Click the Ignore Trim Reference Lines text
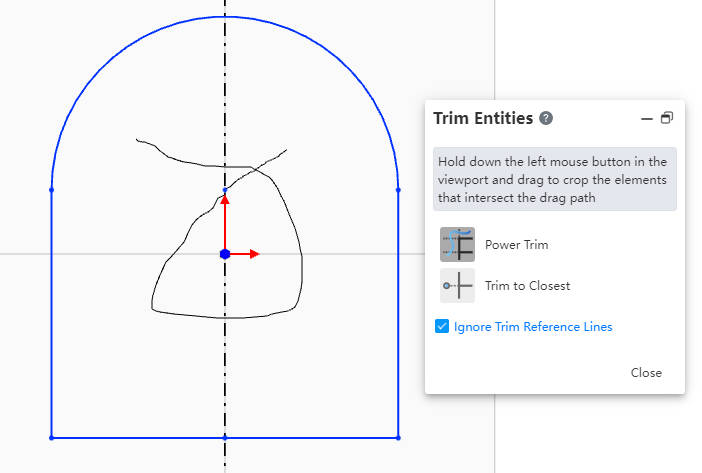The width and height of the screenshot is (702, 473). [533, 327]
